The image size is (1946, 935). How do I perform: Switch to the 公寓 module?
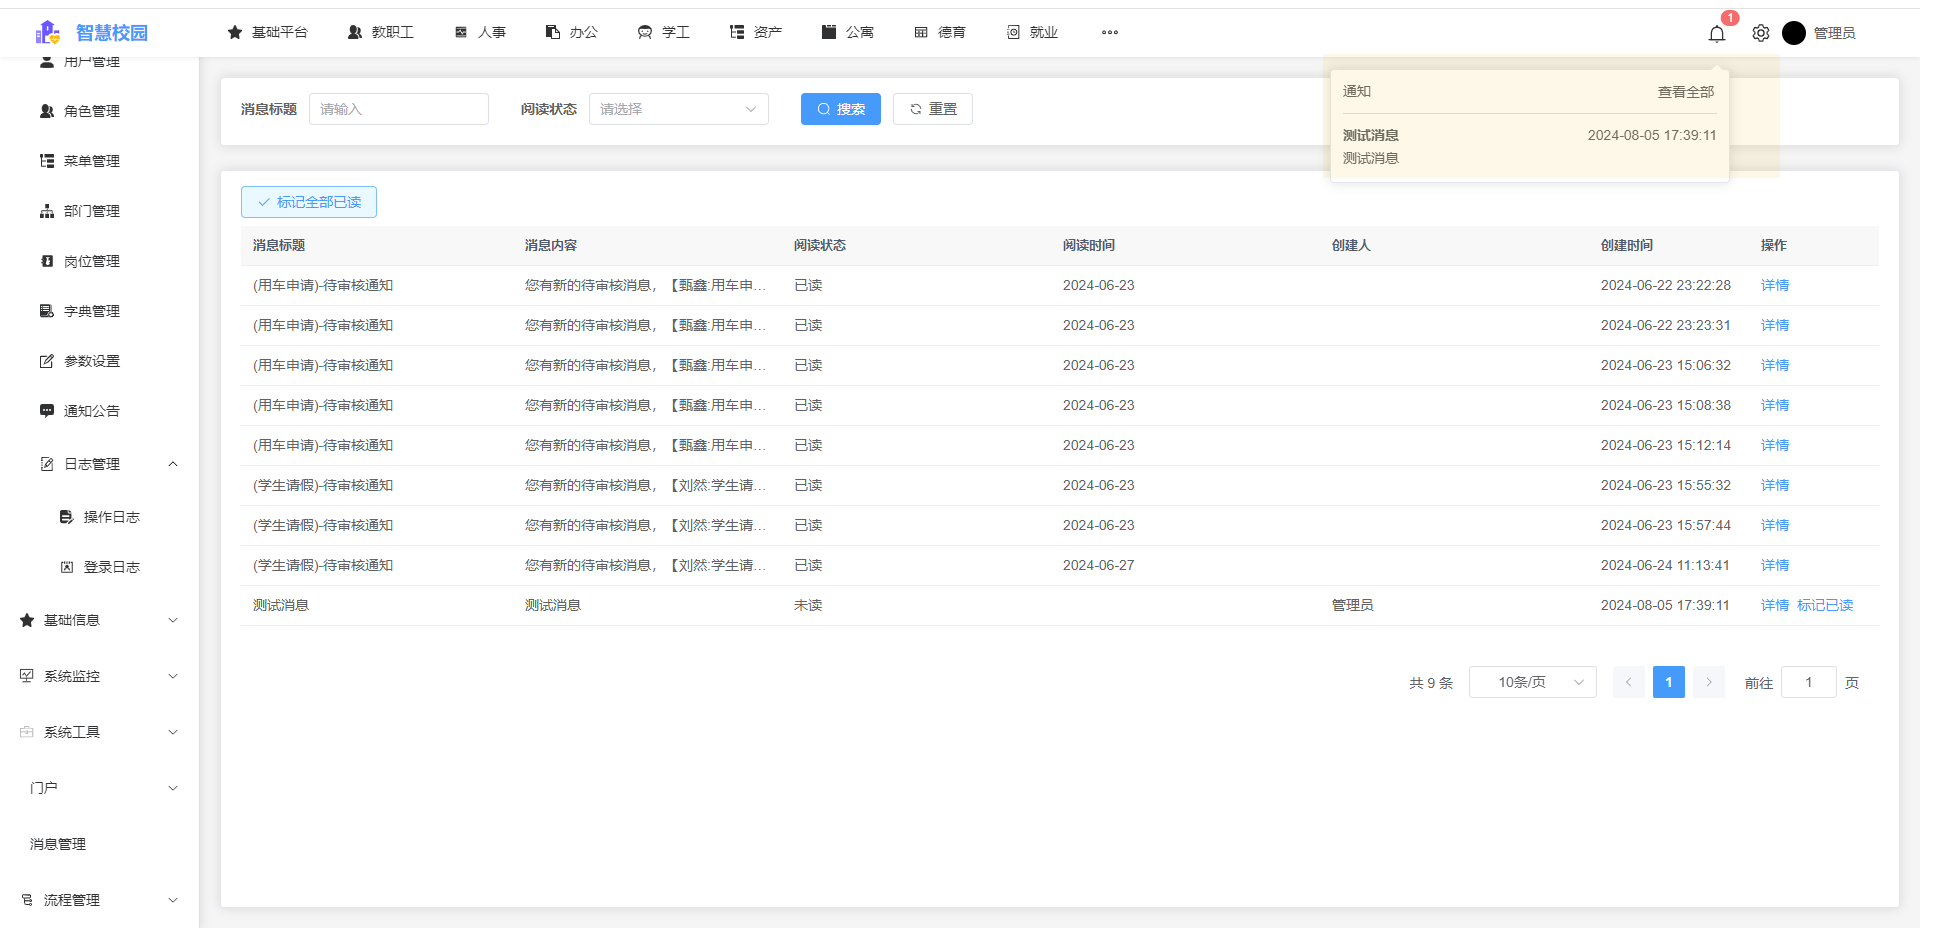point(849,32)
